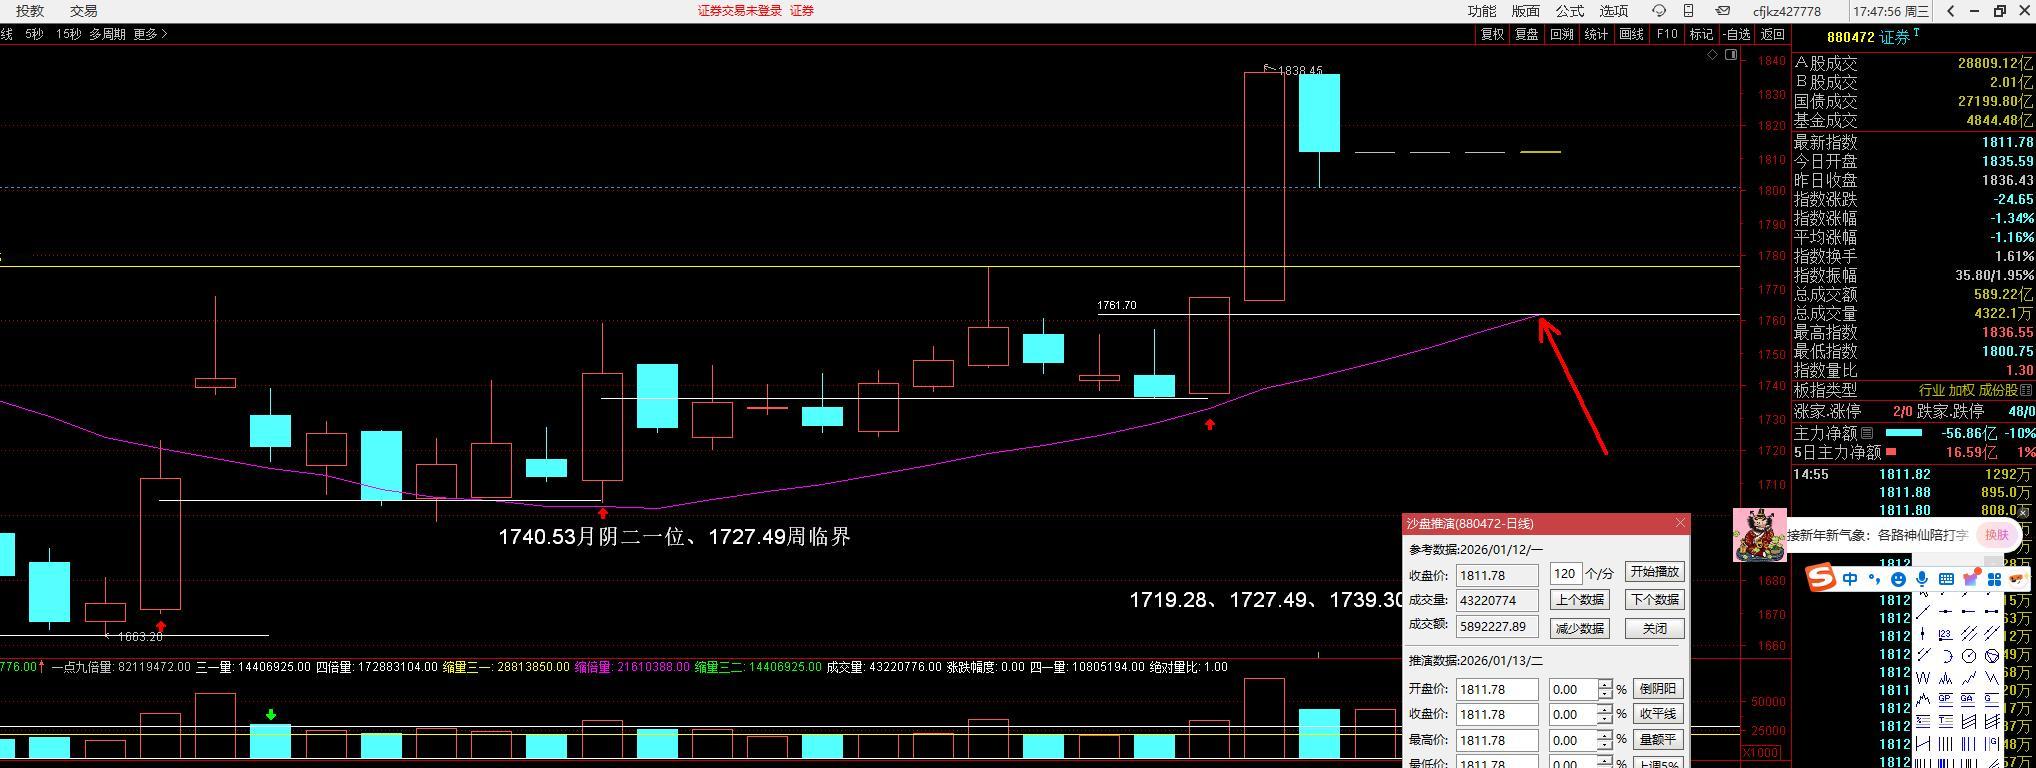Select the diagonal line segment drawing tool

tap(1923, 611)
